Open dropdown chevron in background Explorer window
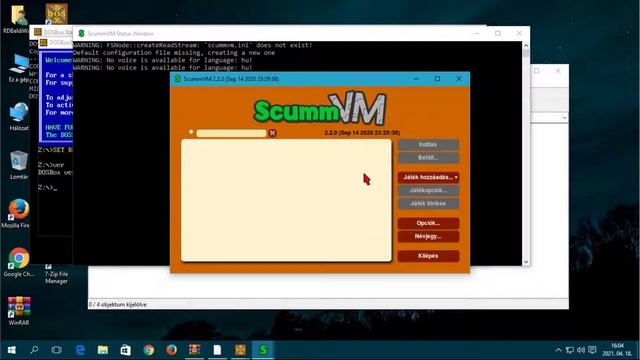Viewport: 640px width, 360px height. pyautogui.click(x=564, y=118)
